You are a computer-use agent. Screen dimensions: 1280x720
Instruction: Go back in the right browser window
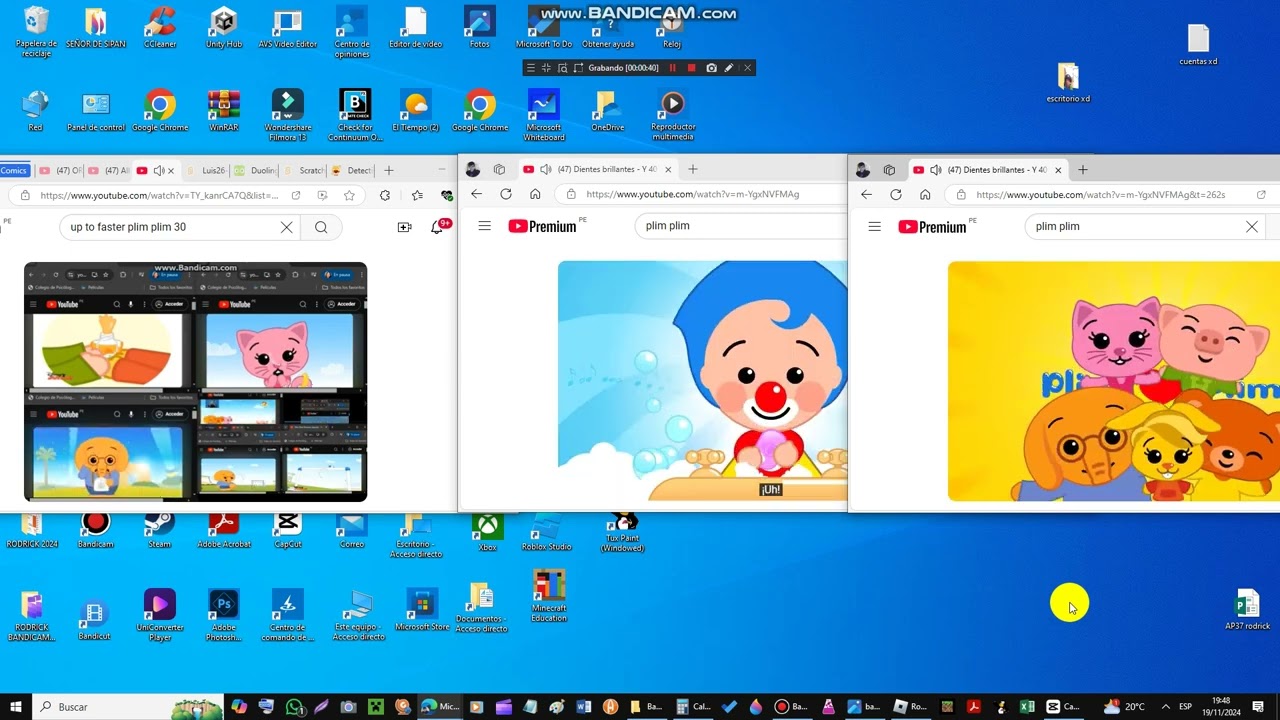pyautogui.click(x=866, y=195)
